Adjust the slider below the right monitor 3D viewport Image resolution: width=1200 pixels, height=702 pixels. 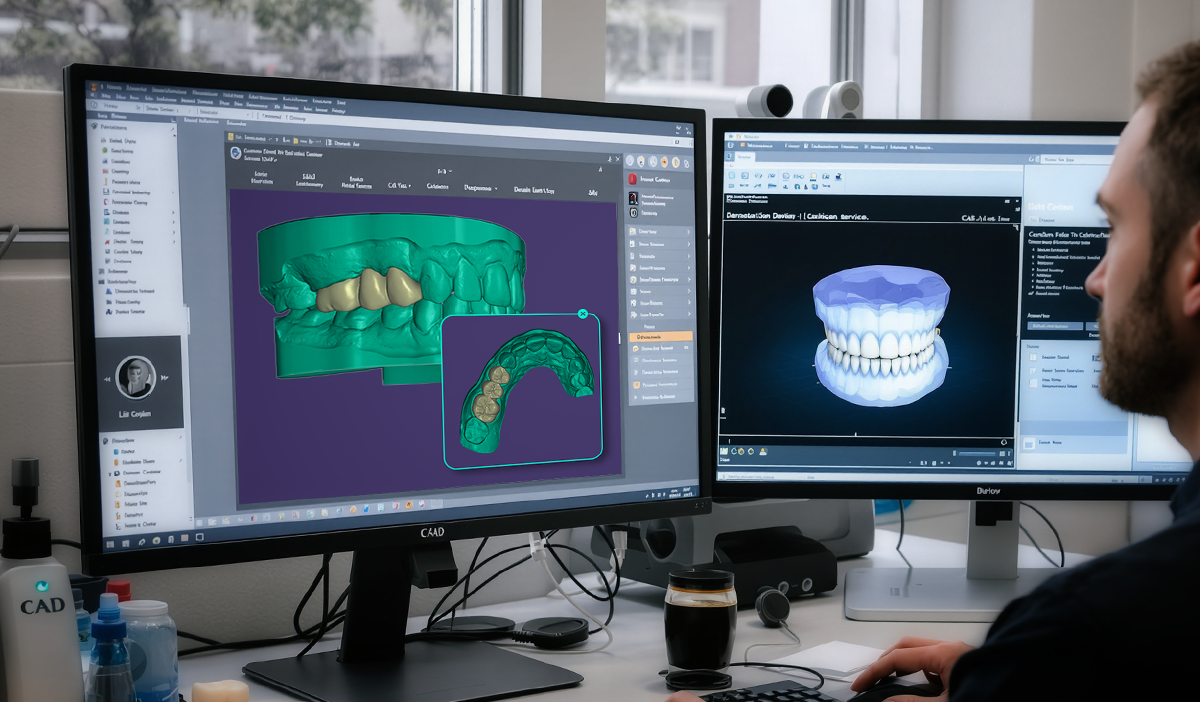click(977, 453)
